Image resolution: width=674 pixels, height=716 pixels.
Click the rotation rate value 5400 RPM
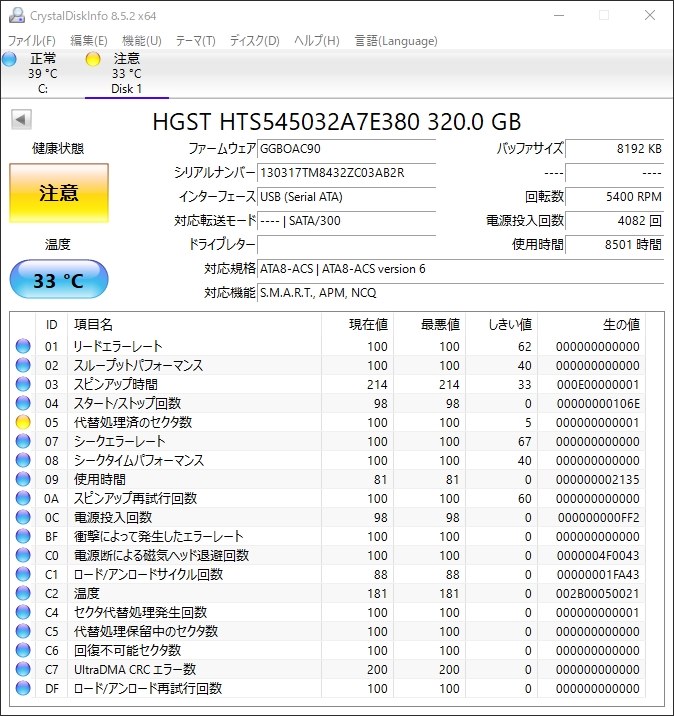click(615, 197)
